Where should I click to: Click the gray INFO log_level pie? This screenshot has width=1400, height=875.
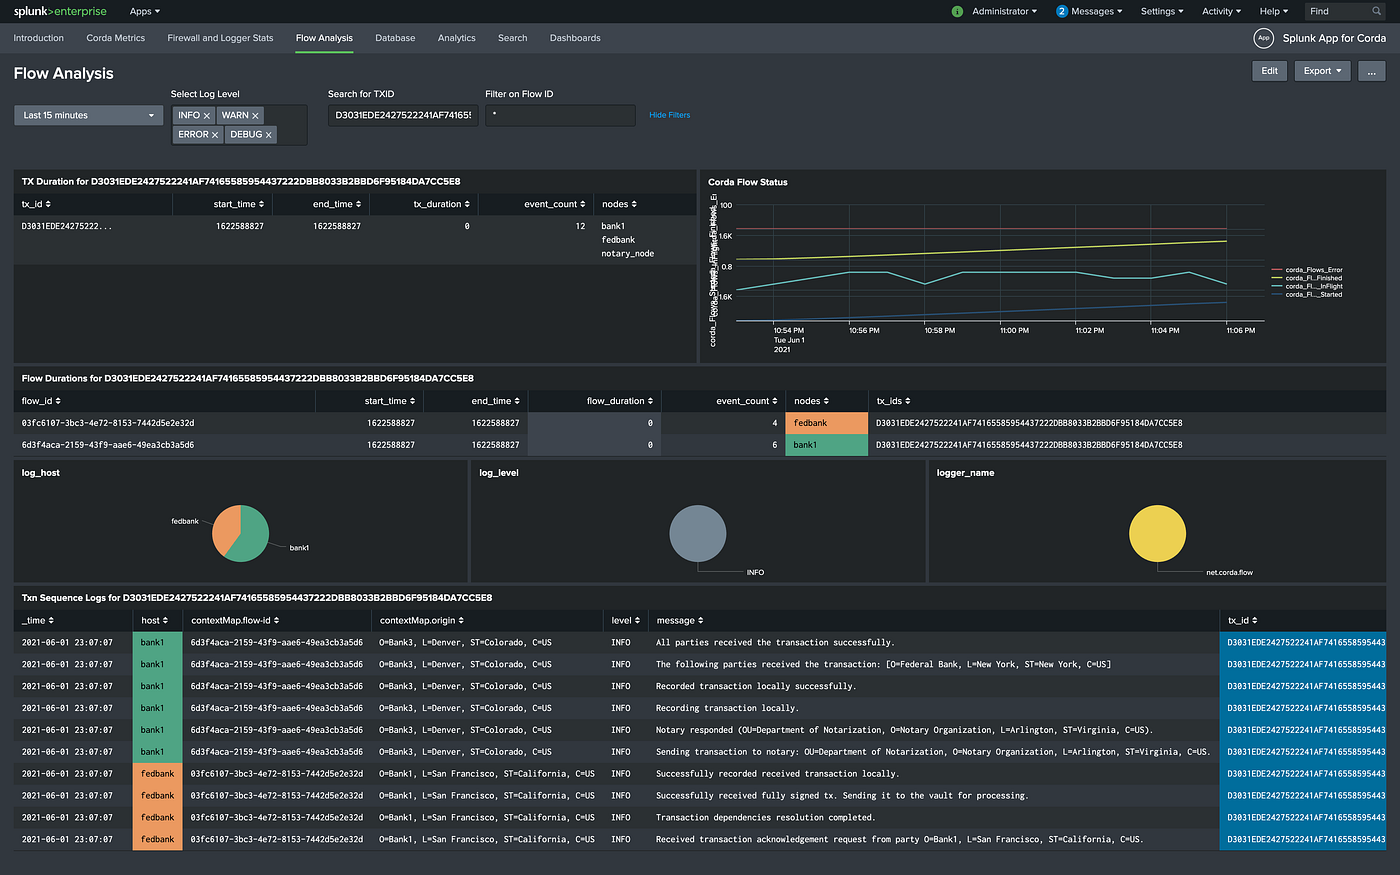click(x=698, y=533)
